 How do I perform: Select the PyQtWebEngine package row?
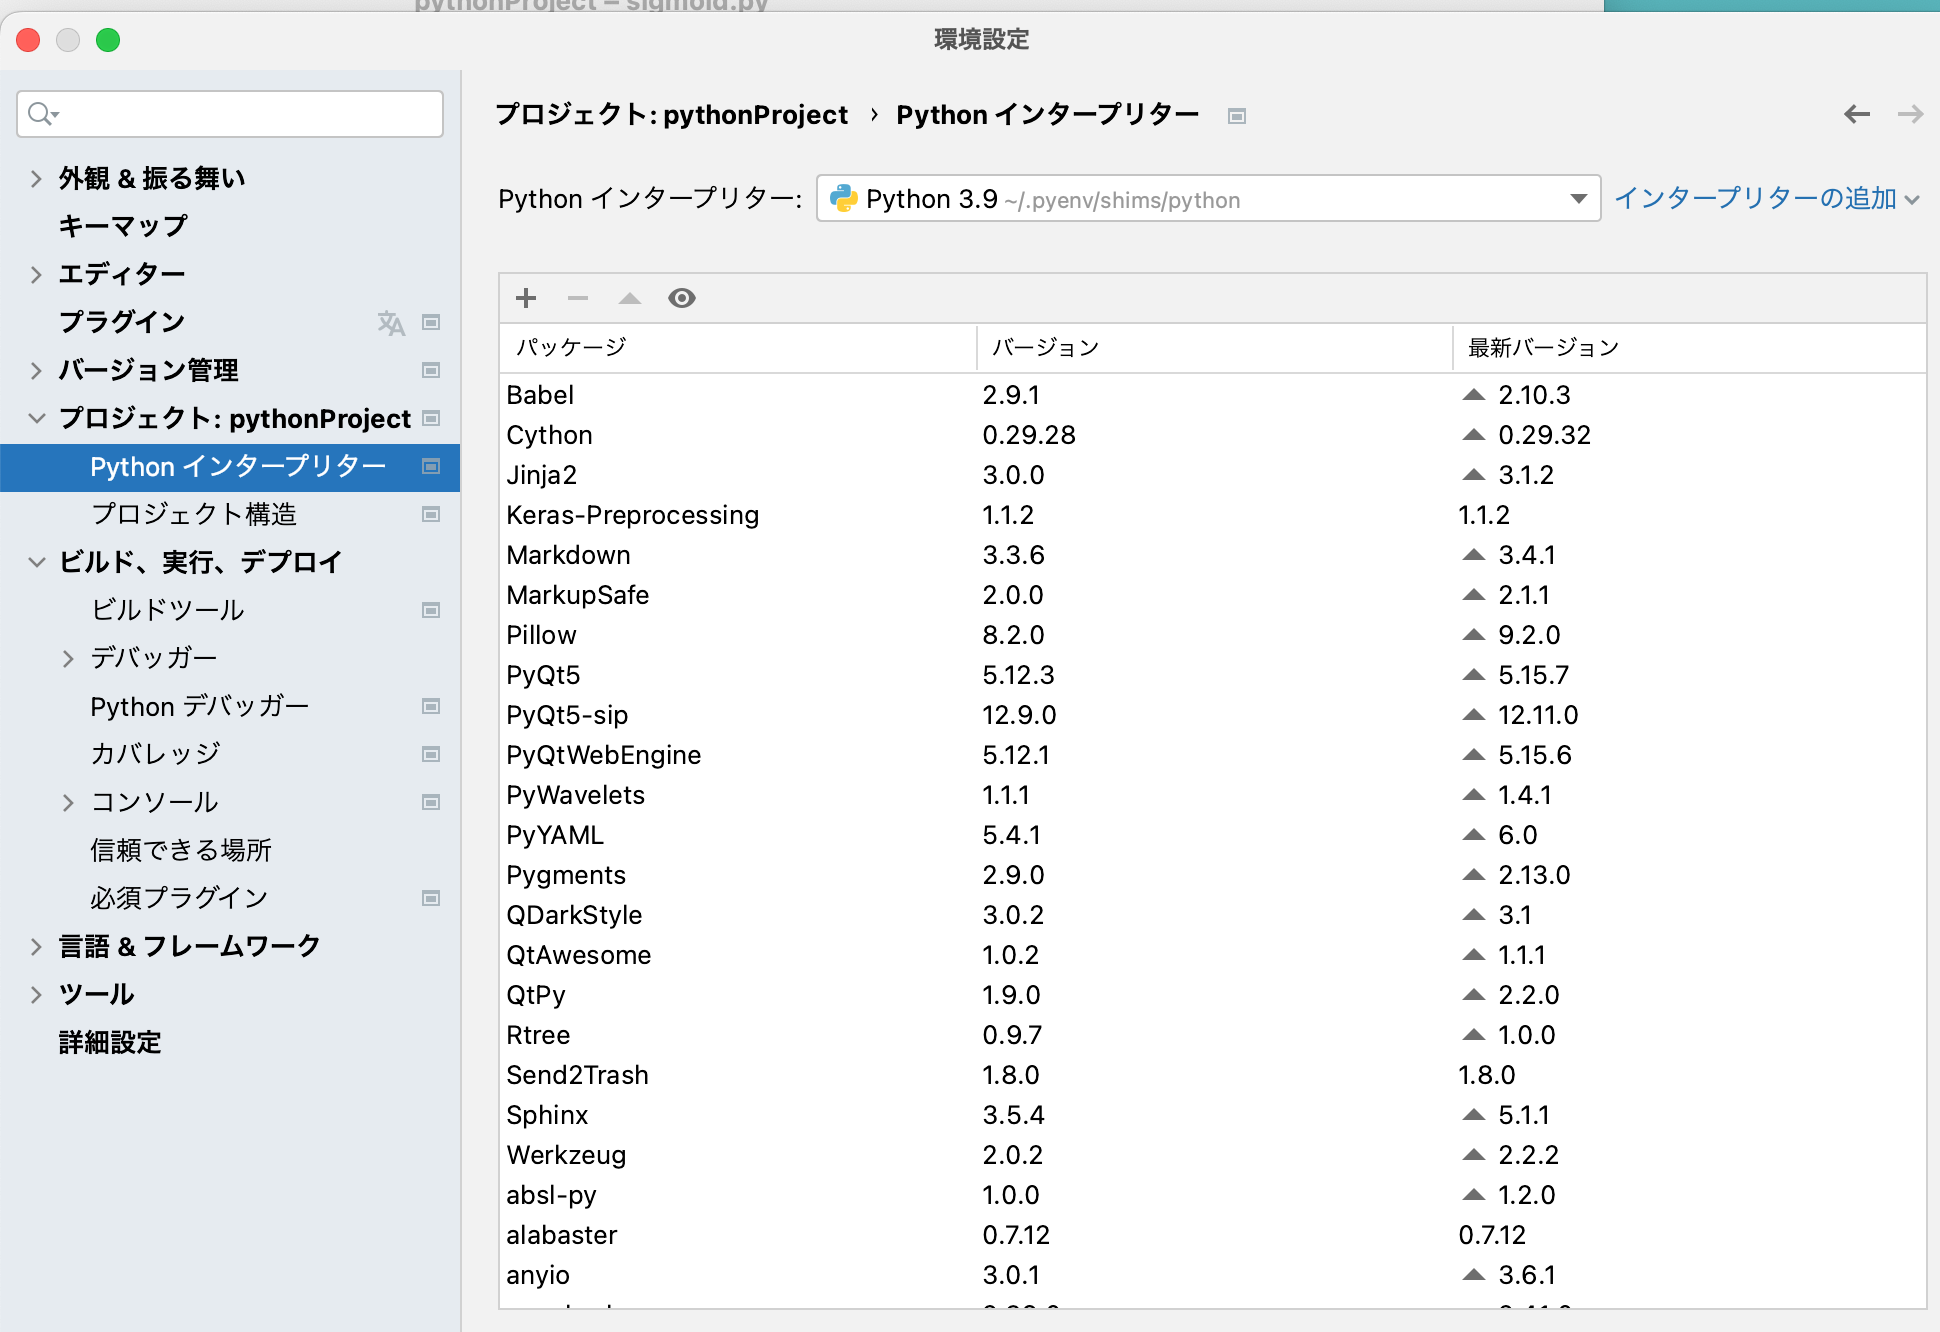[x=1212, y=755]
